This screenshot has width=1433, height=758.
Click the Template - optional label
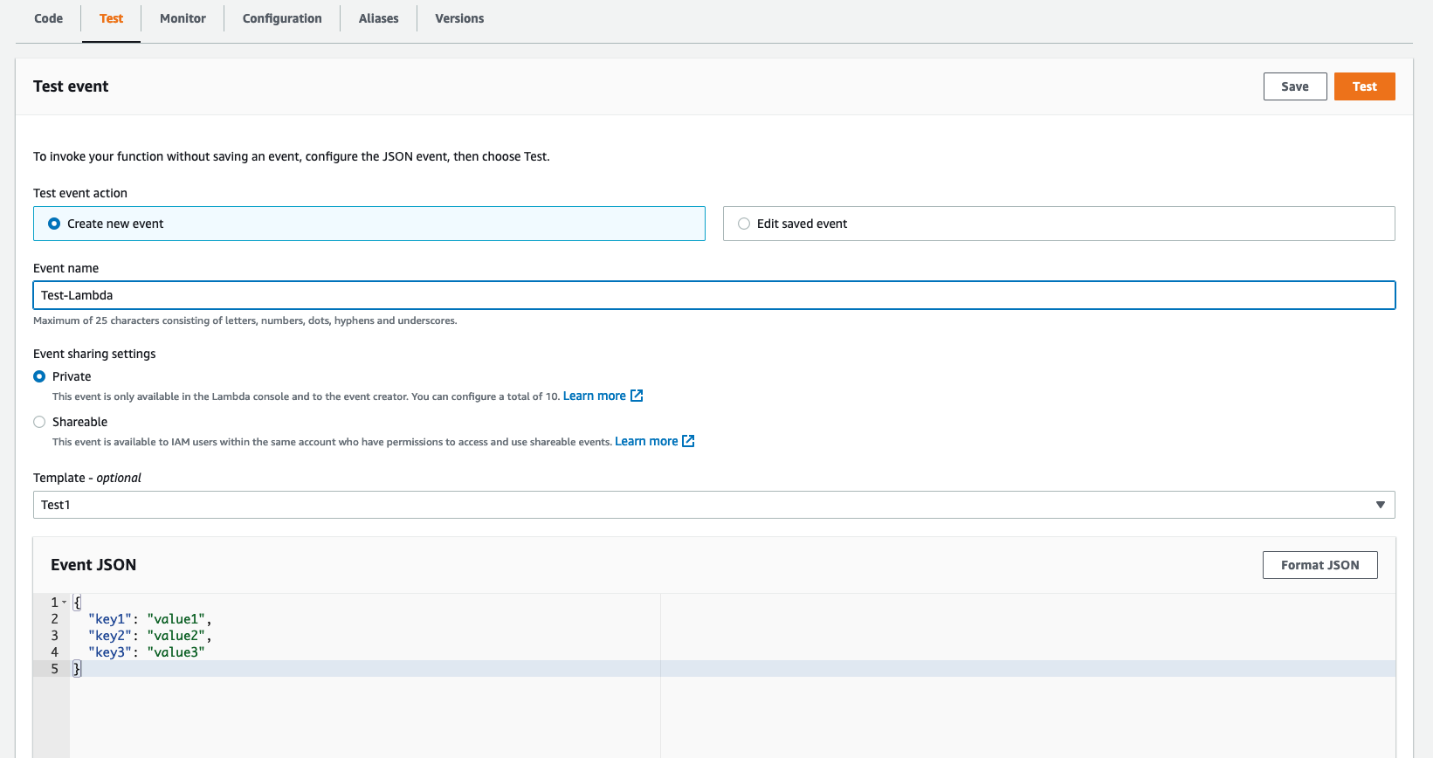pos(87,478)
